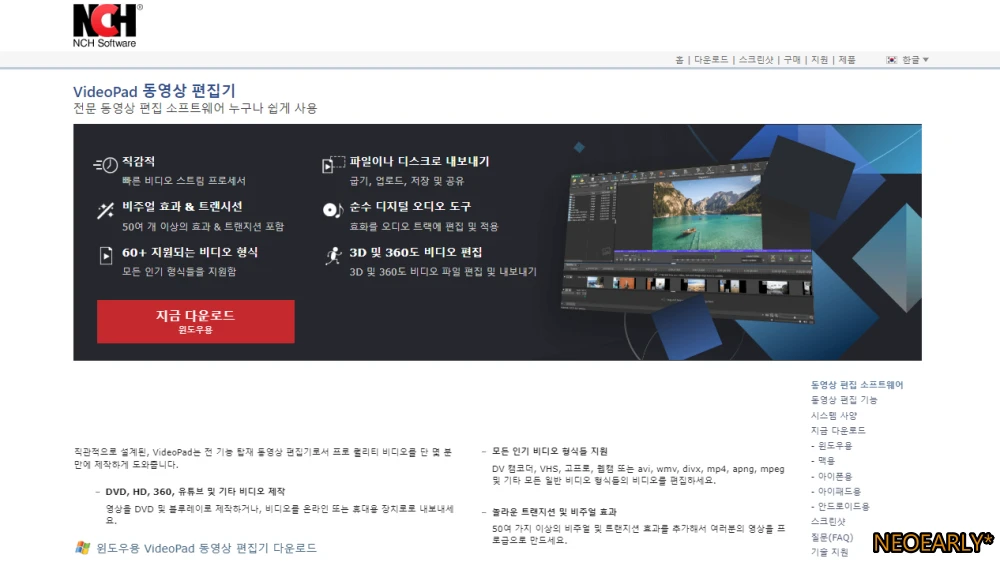Click the DVD, HD, 360, 유튜브 및 기타 비디오 제작 heading
The width and height of the screenshot is (1000, 562).
pos(195,492)
